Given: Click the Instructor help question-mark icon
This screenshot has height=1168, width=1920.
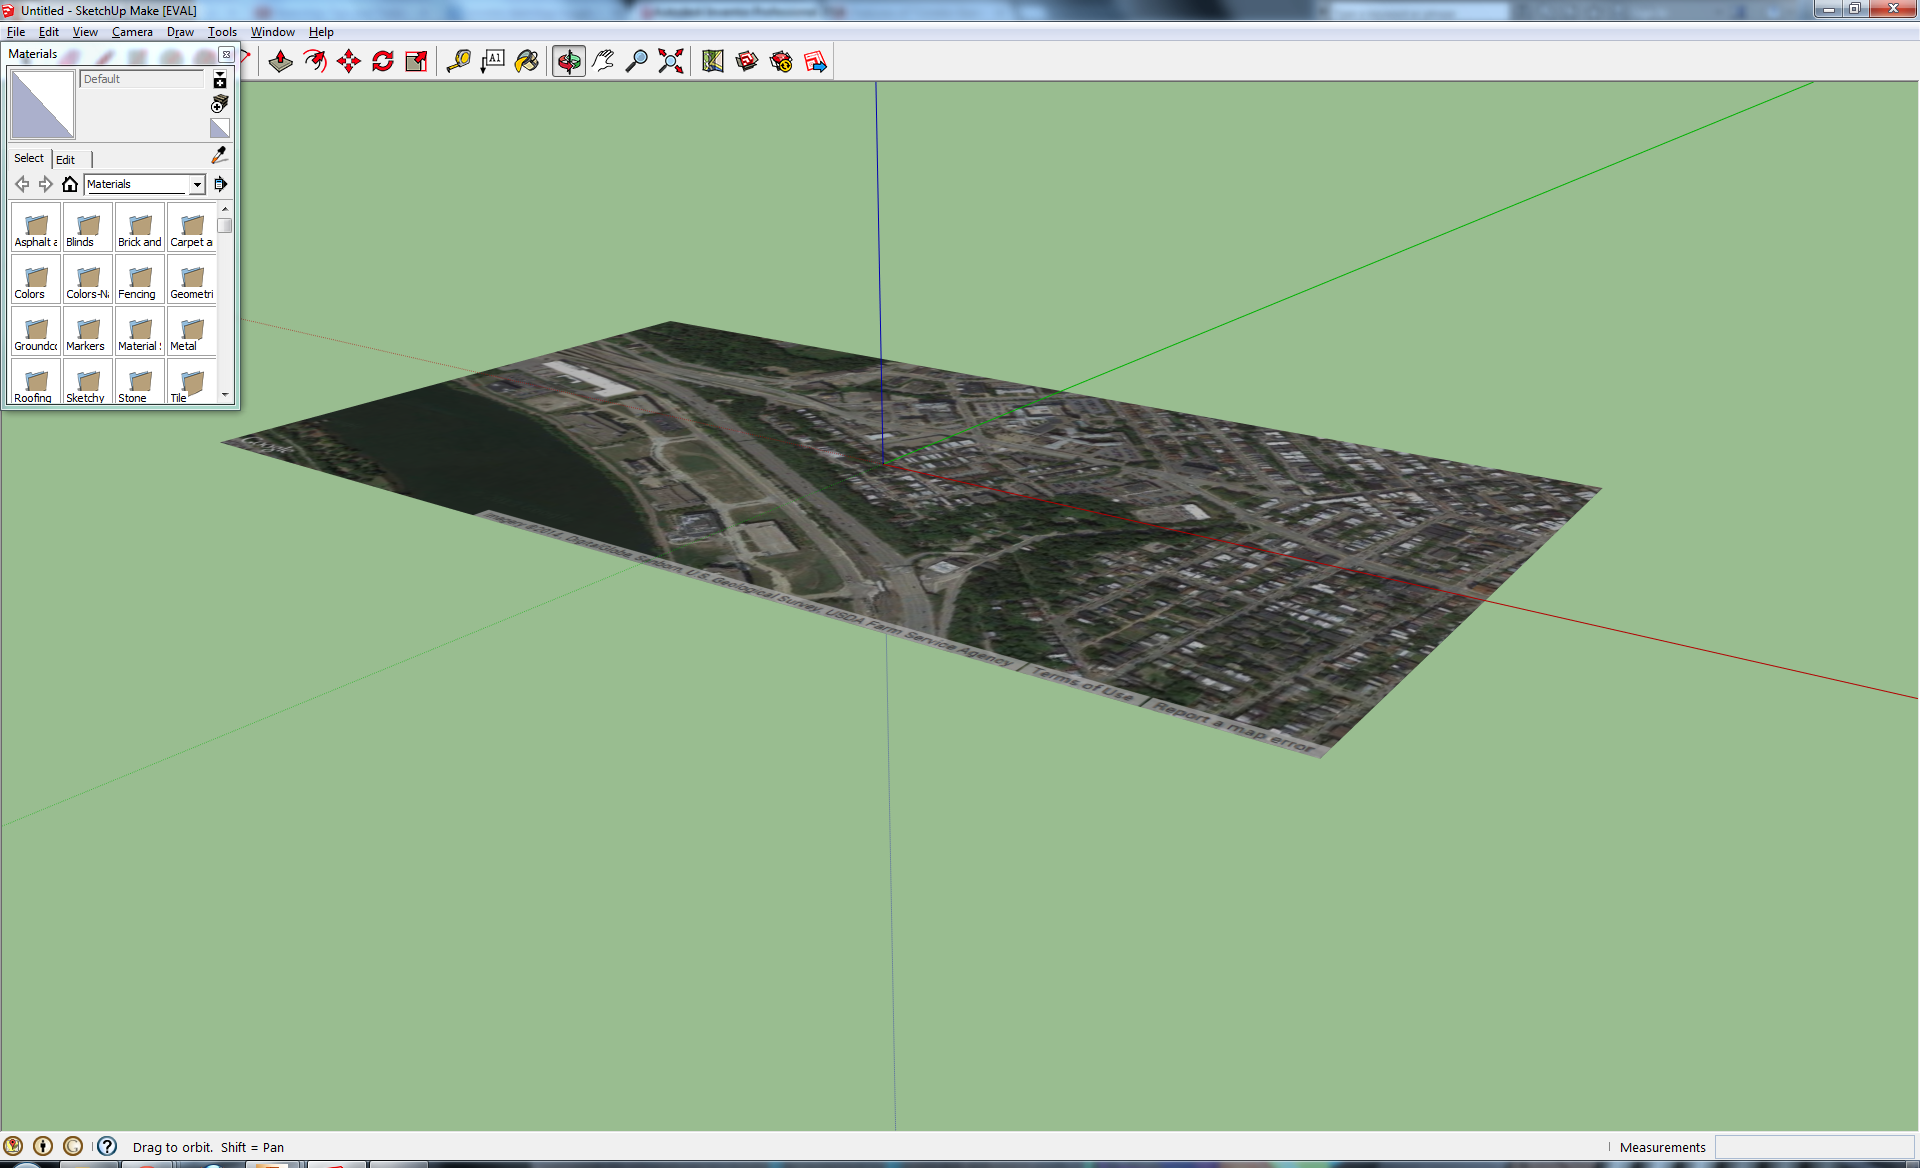Looking at the screenshot, I should pyautogui.click(x=107, y=1146).
